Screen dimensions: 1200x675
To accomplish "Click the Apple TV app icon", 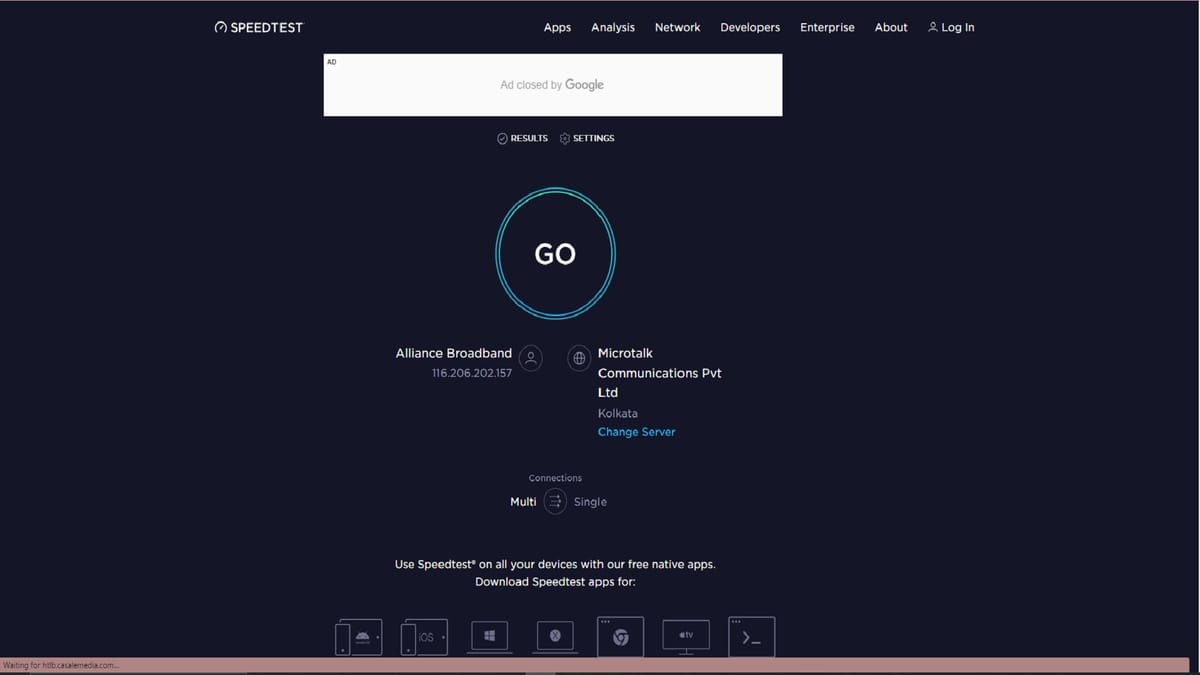I will tap(685, 636).
